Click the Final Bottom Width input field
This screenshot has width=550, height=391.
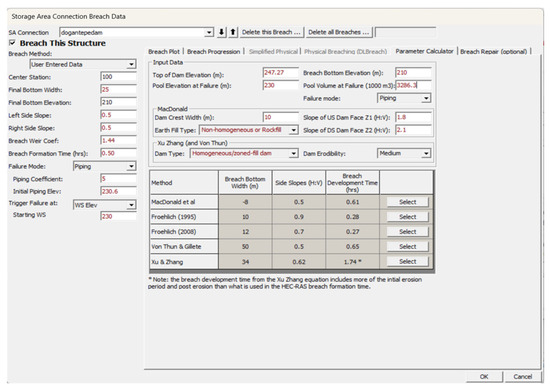tap(118, 89)
